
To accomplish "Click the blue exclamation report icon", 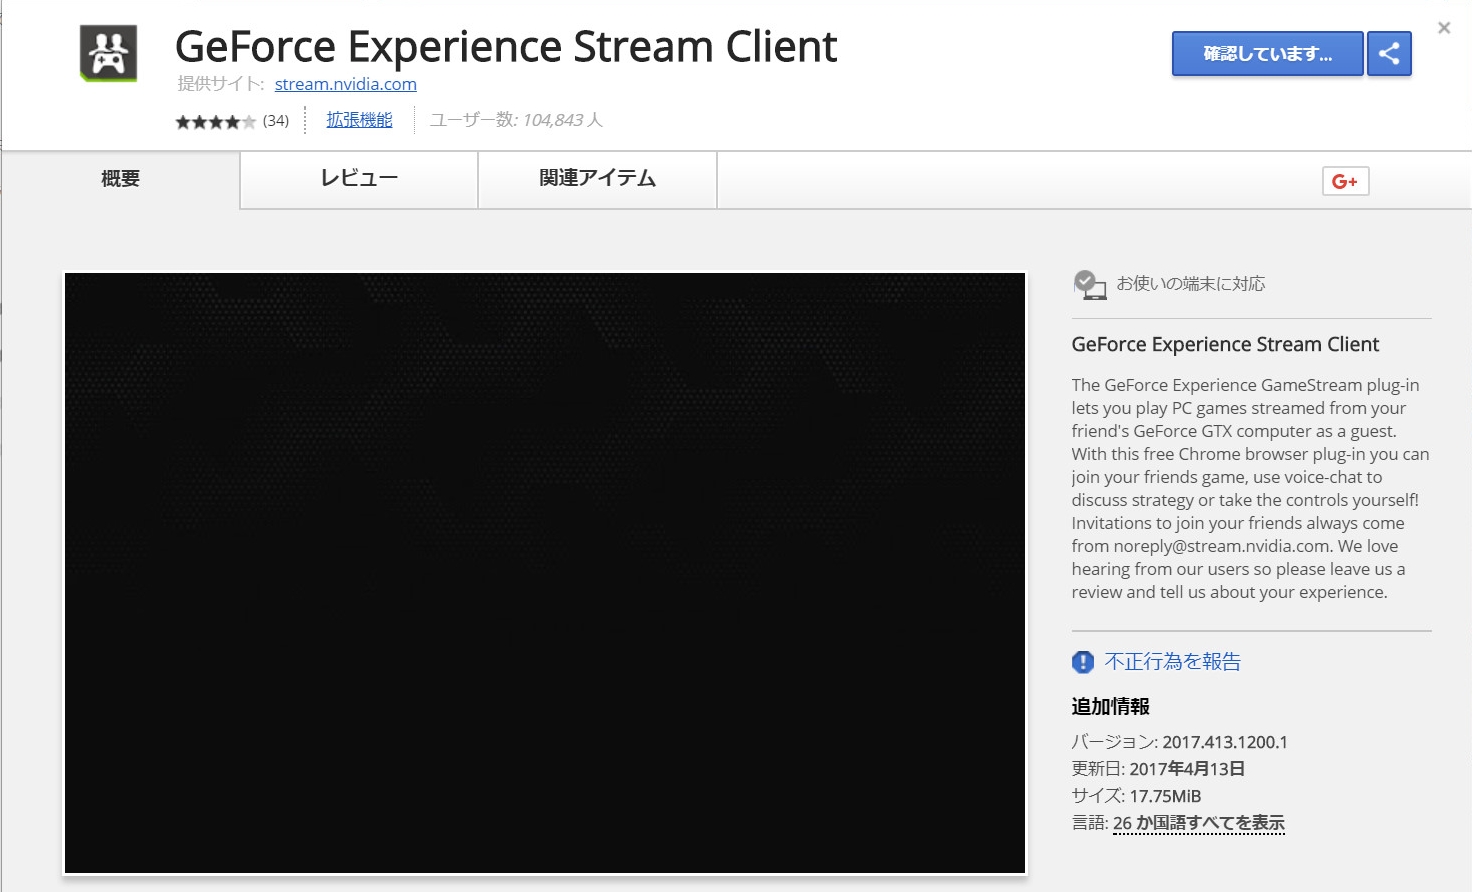I will tap(1083, 662).
